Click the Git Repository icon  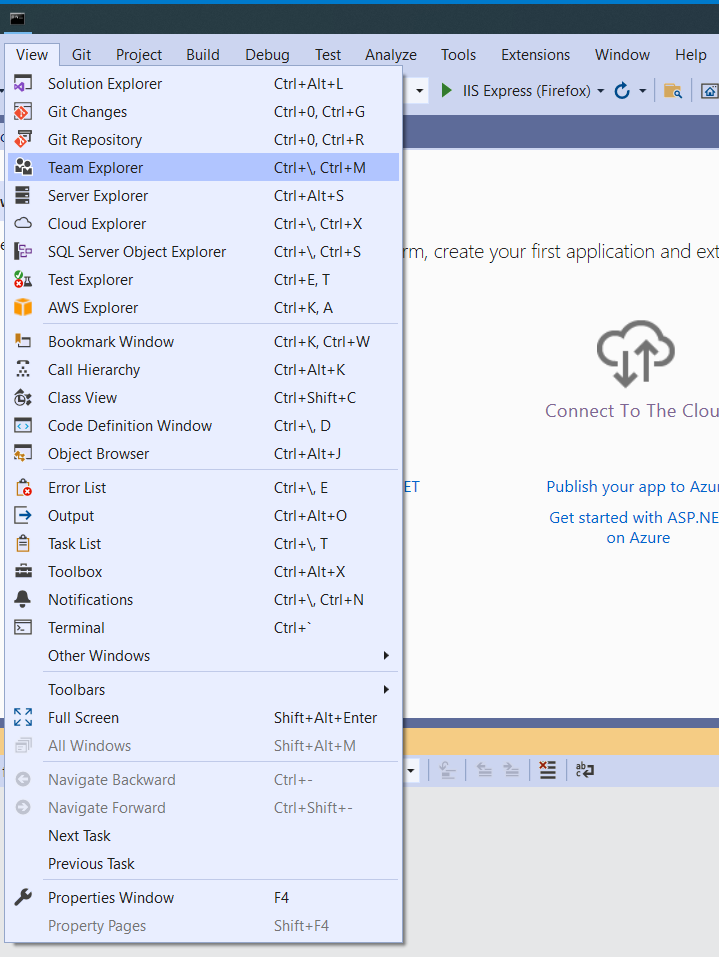tap(23, 140)
